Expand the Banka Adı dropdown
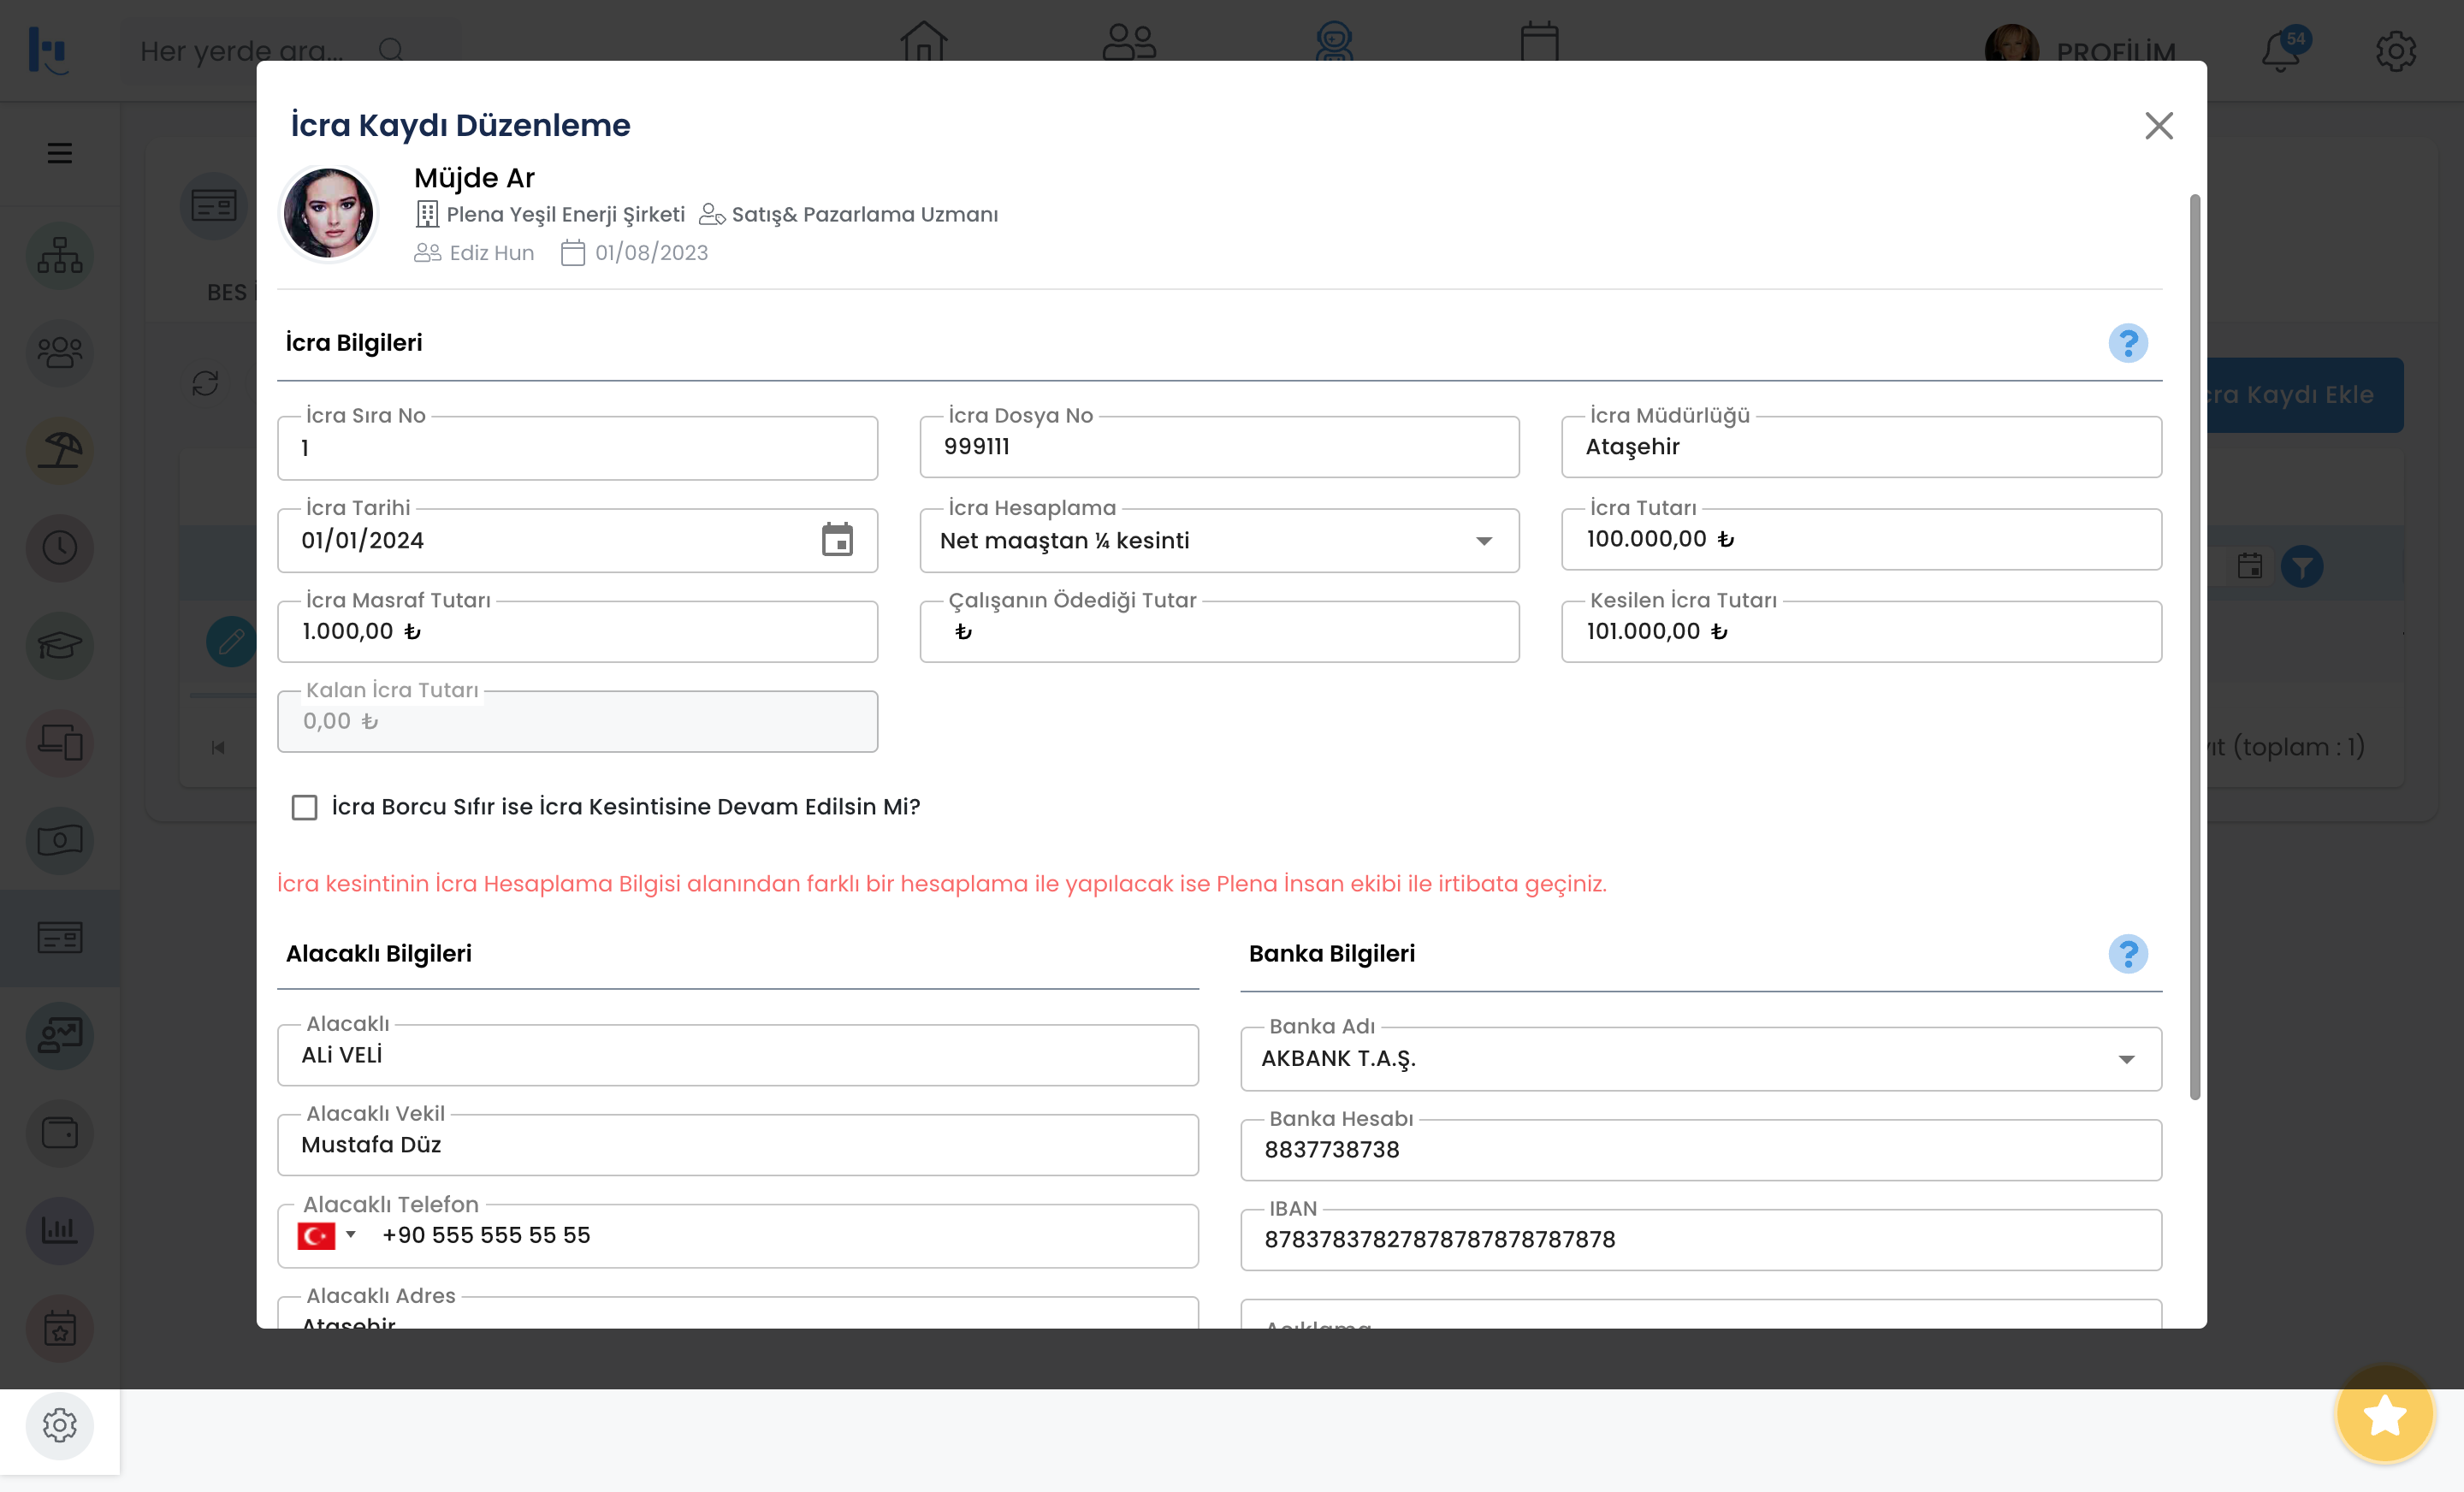Viewport: 2464px width, 1492px height. [2126, 1059]
